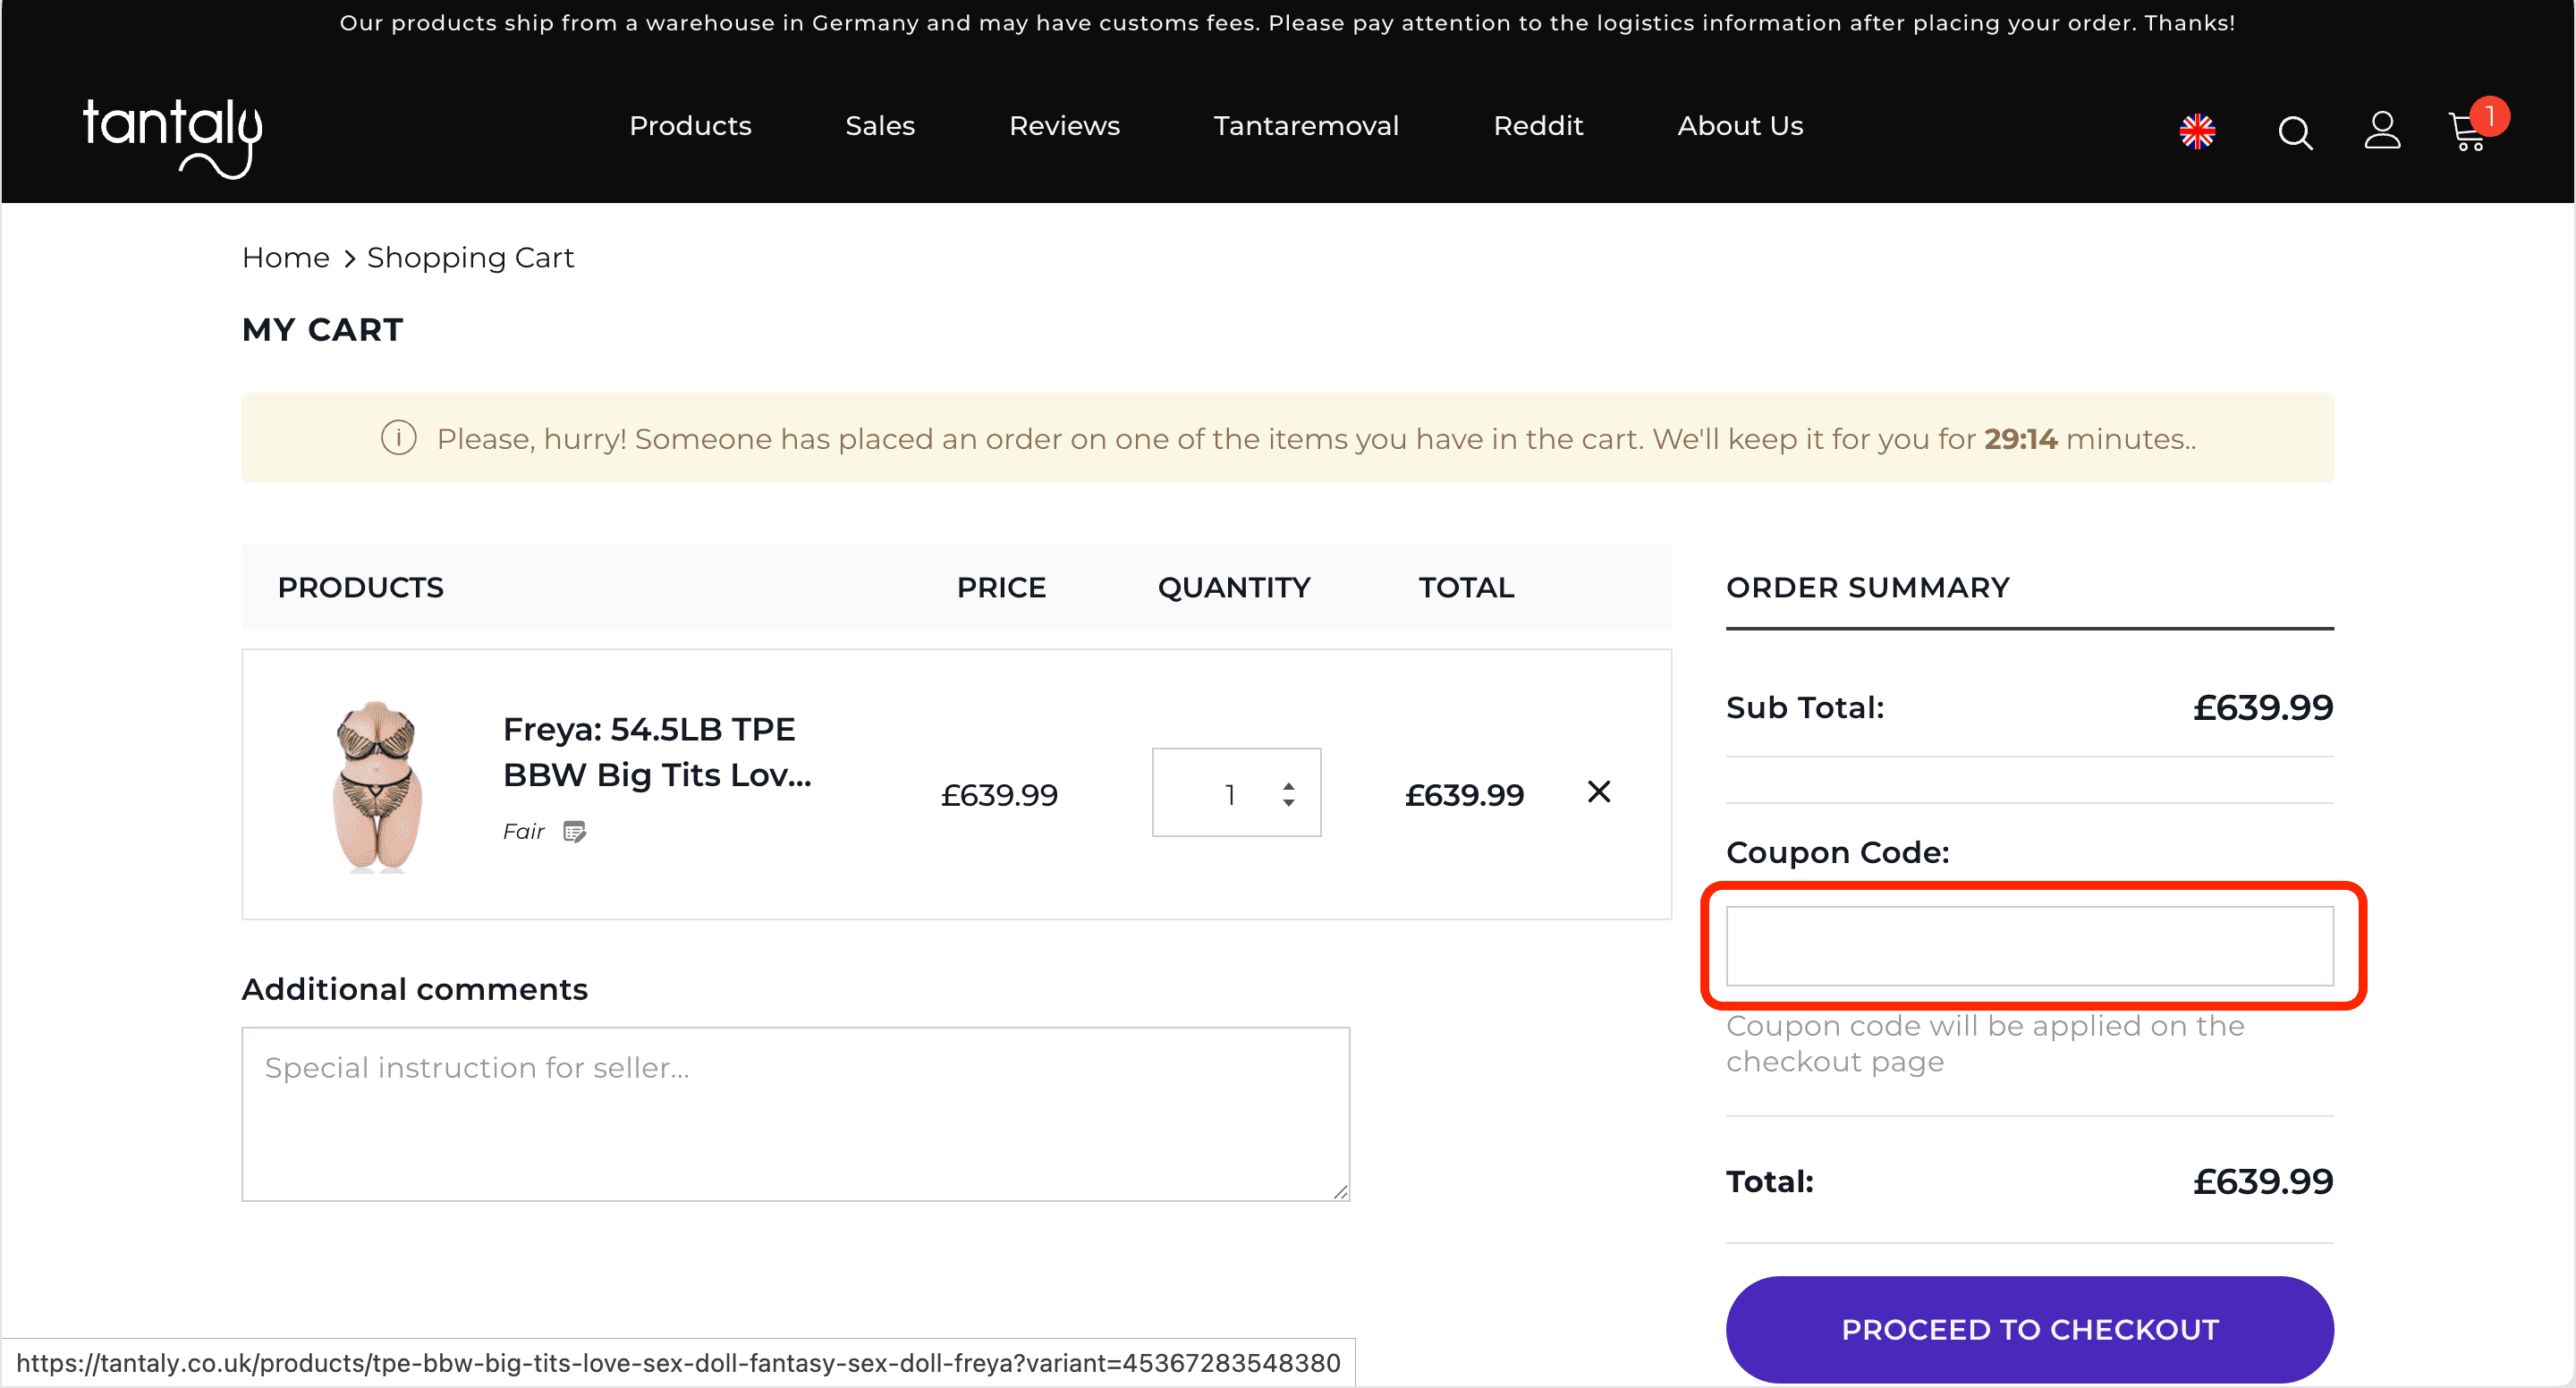
Task: Open the Sales menu
Action: coord(880,126)
